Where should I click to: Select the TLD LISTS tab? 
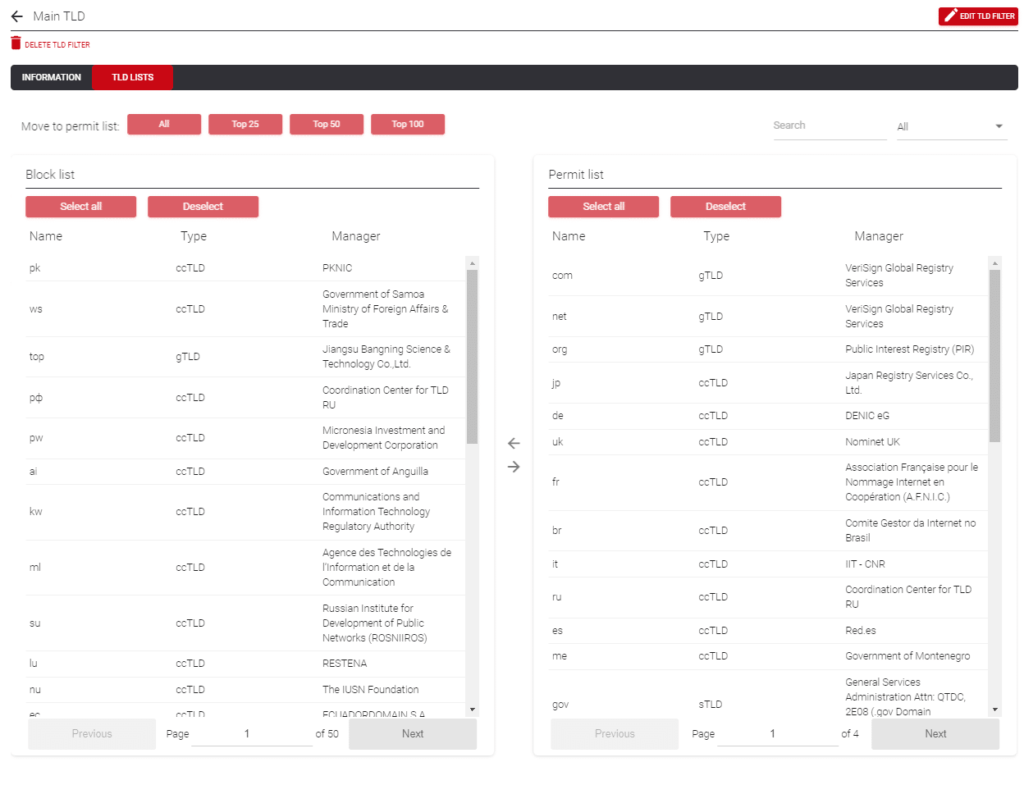(132, 77)
